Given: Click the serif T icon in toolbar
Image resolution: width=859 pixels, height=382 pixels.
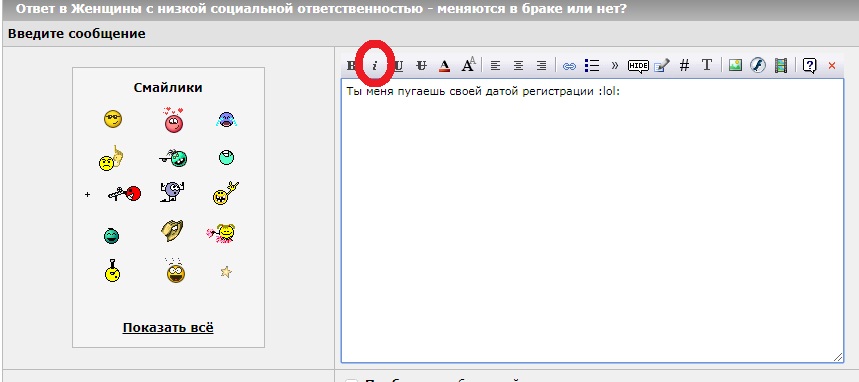Looking at the screenshot, I should click(707, 65).
